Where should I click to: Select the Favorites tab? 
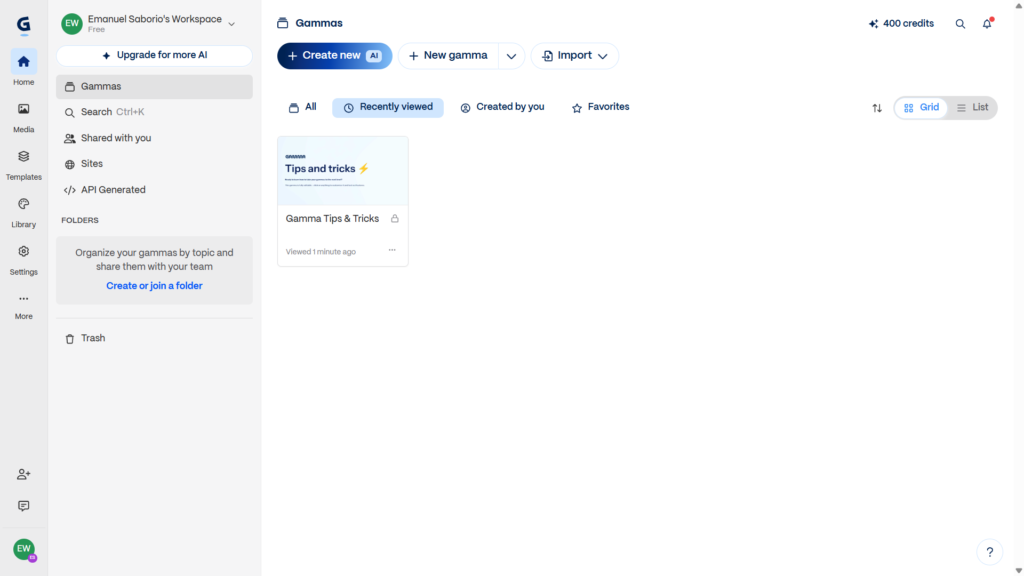600,107
